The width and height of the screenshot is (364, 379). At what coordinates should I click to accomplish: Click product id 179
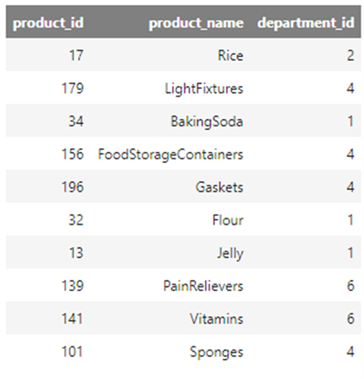72,89
